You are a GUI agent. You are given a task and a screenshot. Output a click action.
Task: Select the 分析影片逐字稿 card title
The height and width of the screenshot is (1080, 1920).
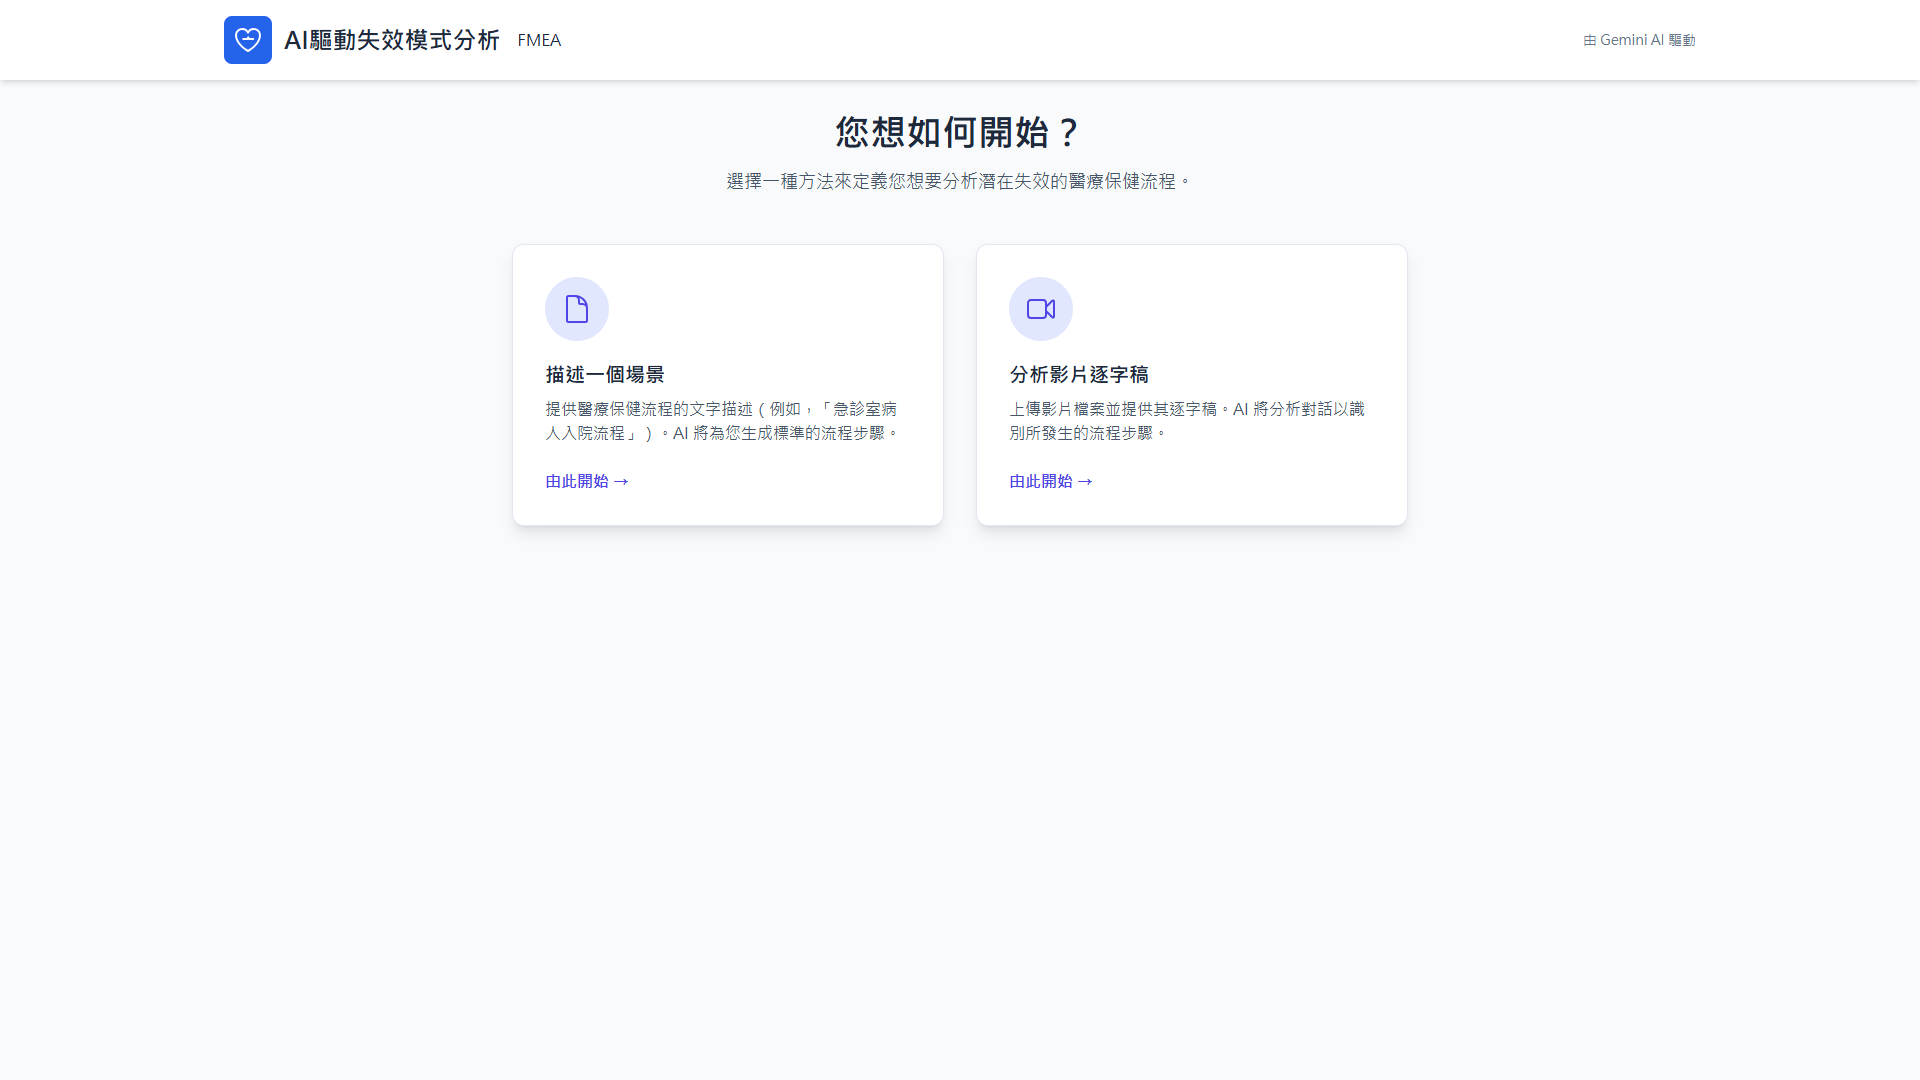tap(1079, 375)
